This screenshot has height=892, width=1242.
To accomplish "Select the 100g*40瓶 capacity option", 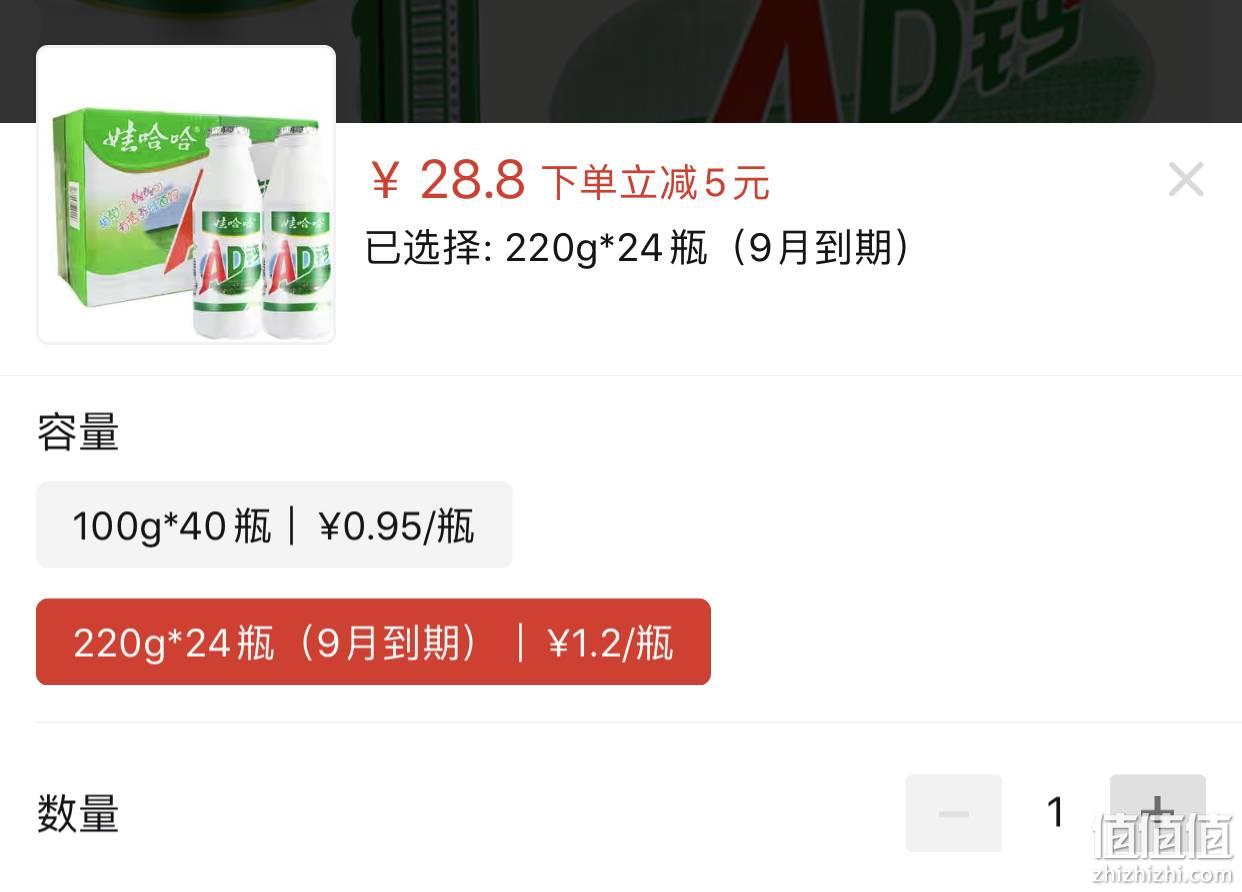I will pyautogui.click(x=274, y=525).
